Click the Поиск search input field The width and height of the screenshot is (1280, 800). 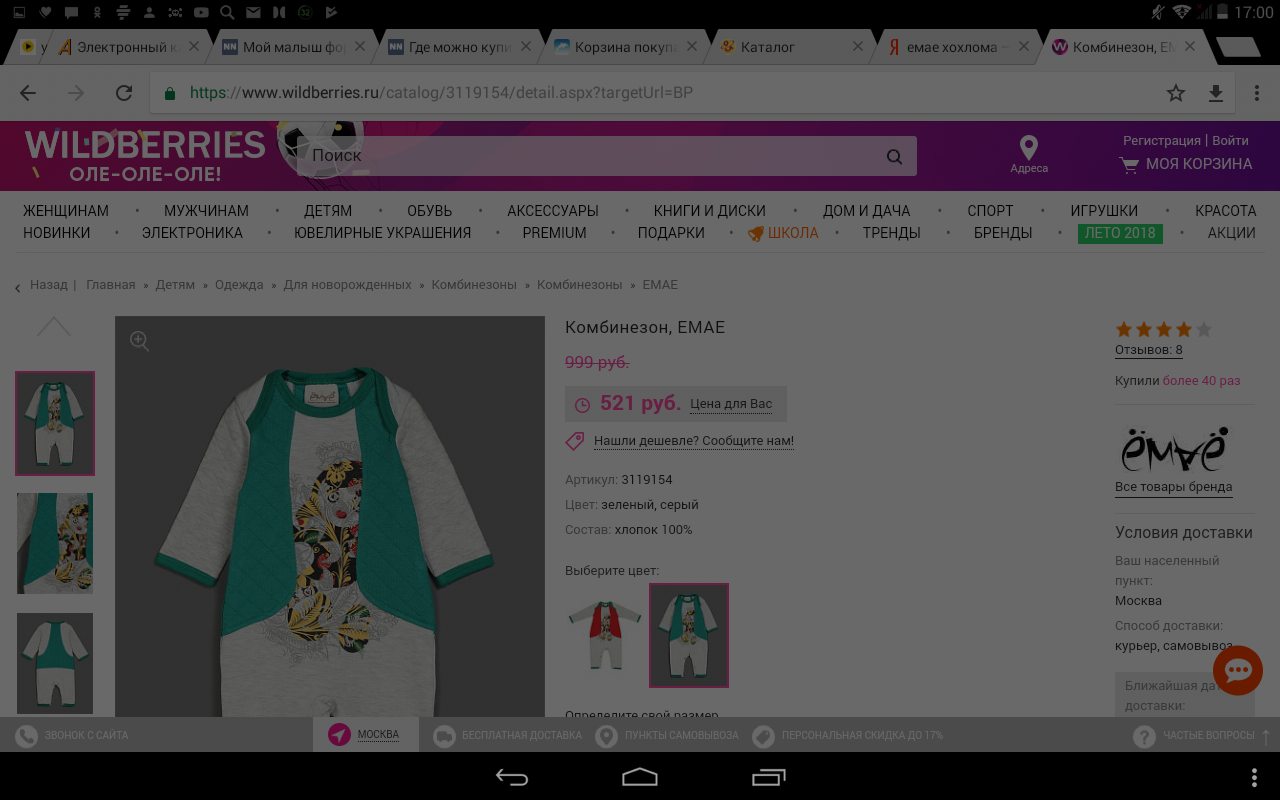pos(590,157)
